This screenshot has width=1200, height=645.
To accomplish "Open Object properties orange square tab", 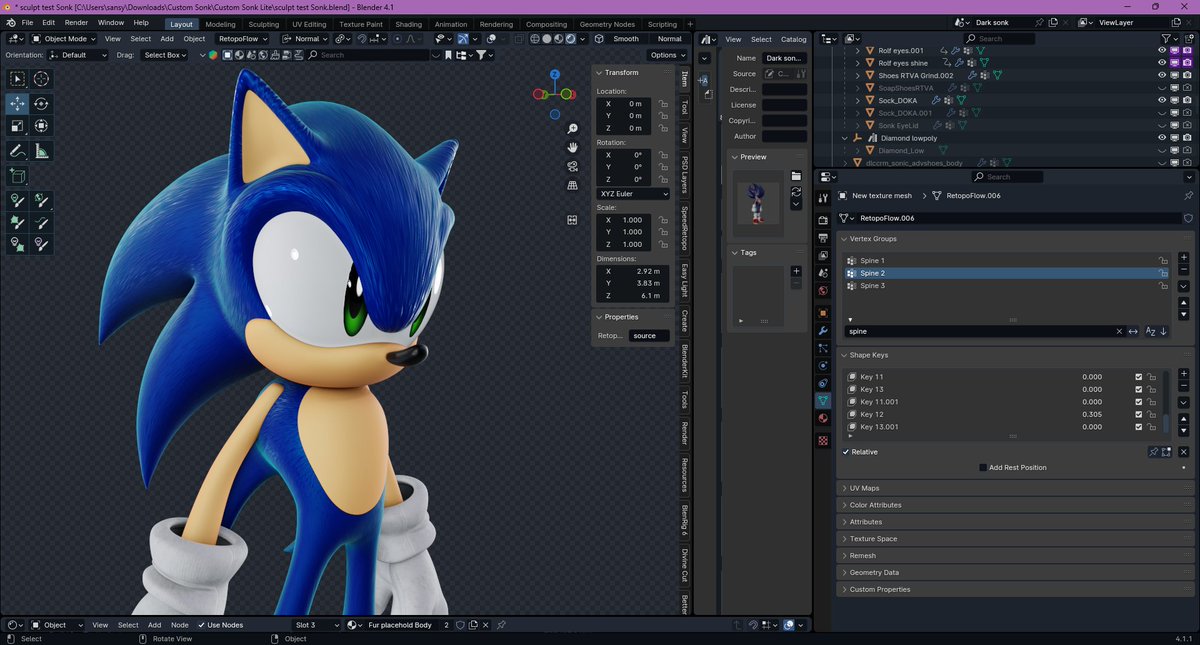I will point(823,313).
